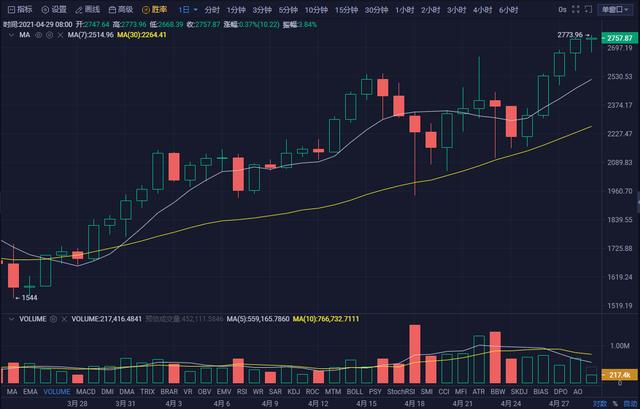Open 高级 advanced options

coord(121,9)
